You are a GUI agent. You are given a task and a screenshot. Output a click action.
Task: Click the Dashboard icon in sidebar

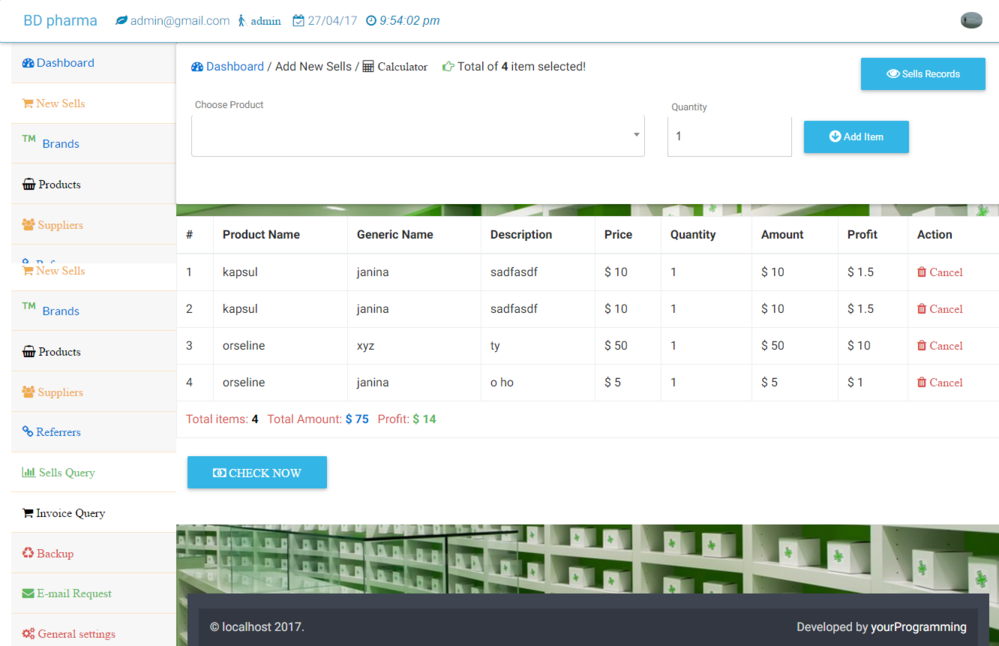pyautogui.click(x=28, y=63)
